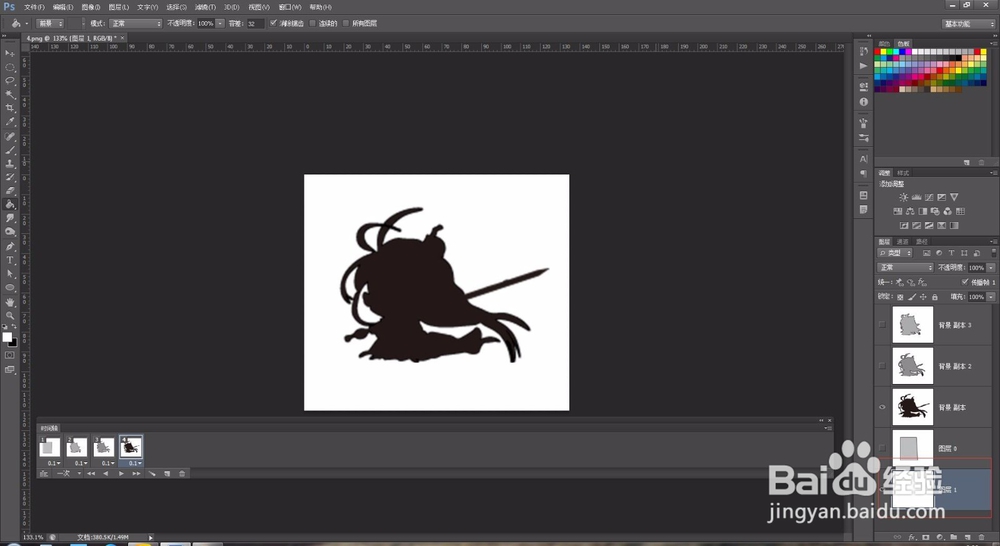Select timeline frame 2 thumbnail
The width and height of the screenshot is (1000, 546).
point(77,446)
